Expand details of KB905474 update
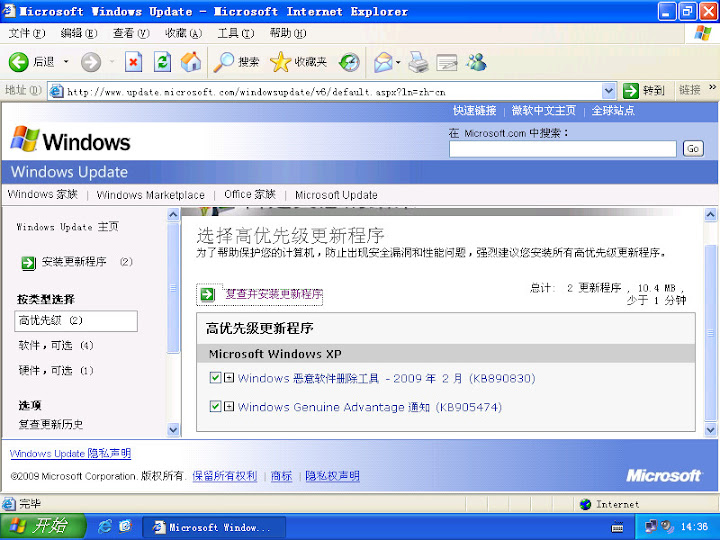This screenshot has width=720, height=540. pos(229,406)
